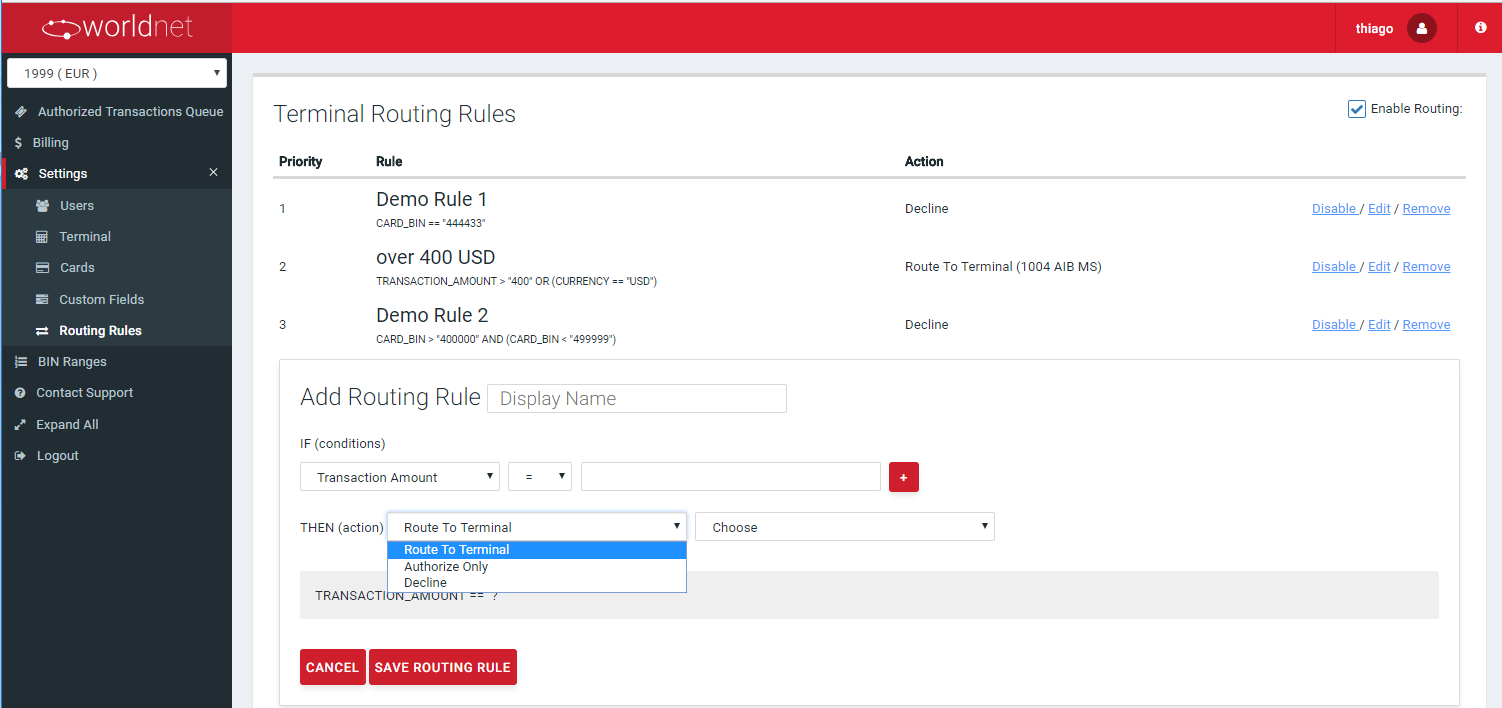Click the Priority column header

301,161
